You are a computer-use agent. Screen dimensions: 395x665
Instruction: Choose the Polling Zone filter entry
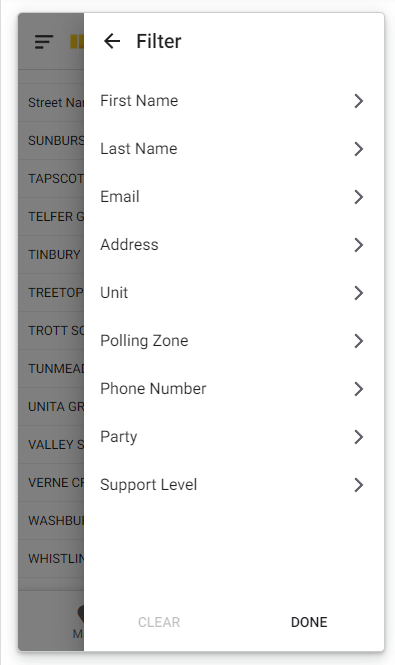pyautogui.click(x=234, y=341)
